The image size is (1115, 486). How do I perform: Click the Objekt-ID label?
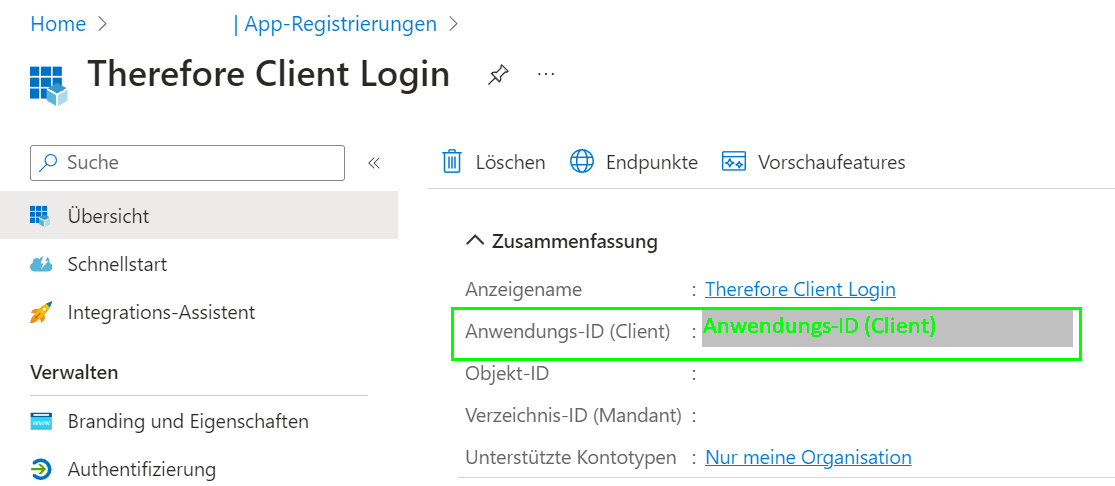pos(507,373)
